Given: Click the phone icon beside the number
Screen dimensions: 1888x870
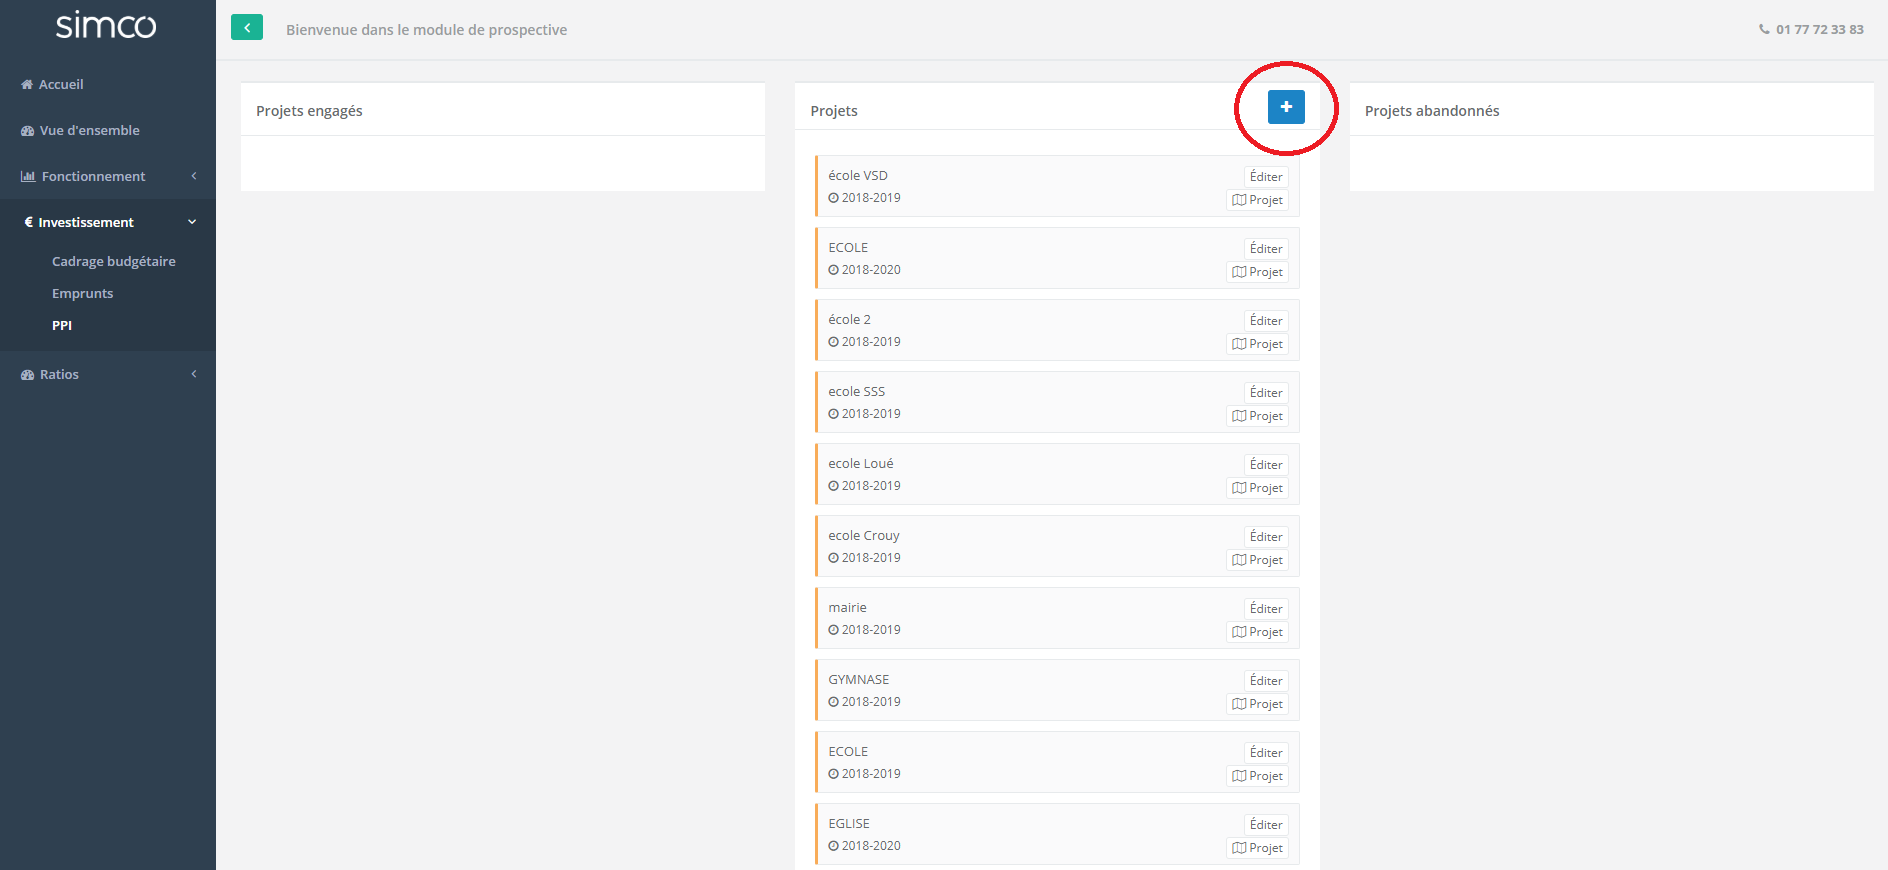Looking at the screenshot, I should (1764, 29).
